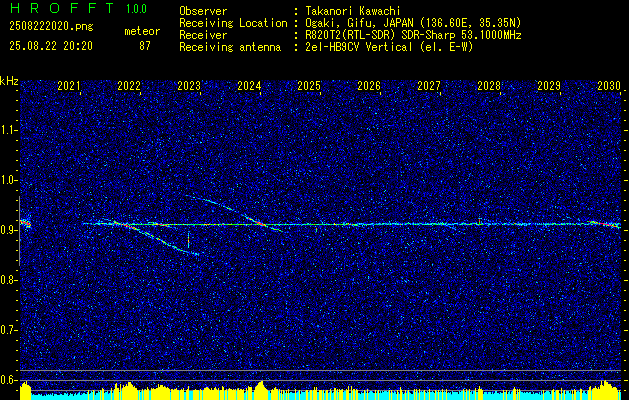Click the echo burst at the spectrogram's left edge

click(25, 223)
